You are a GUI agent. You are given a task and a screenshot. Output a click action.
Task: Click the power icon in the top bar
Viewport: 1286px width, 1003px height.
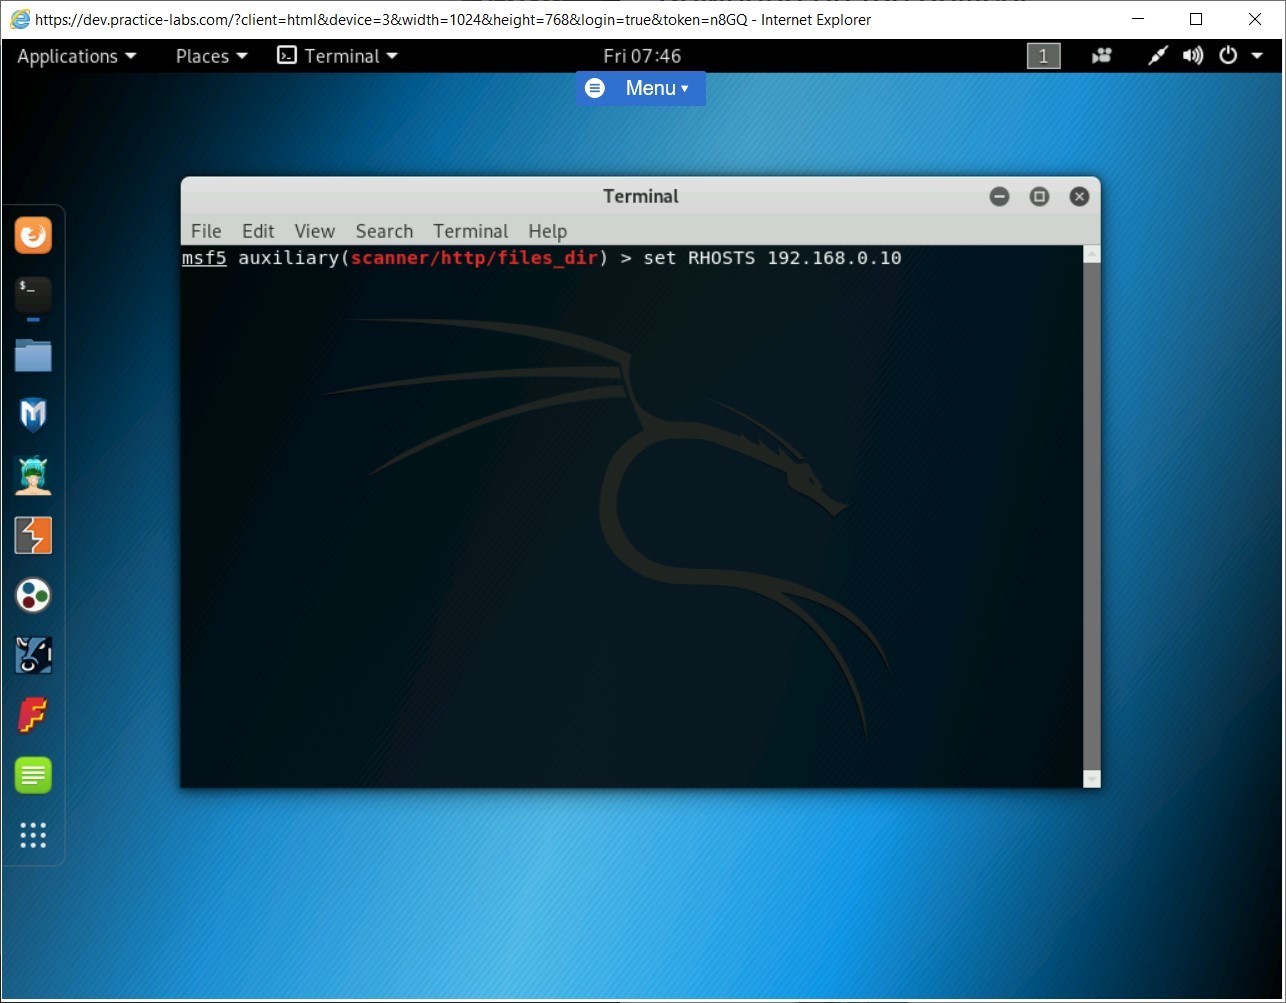pos(1228,56)
